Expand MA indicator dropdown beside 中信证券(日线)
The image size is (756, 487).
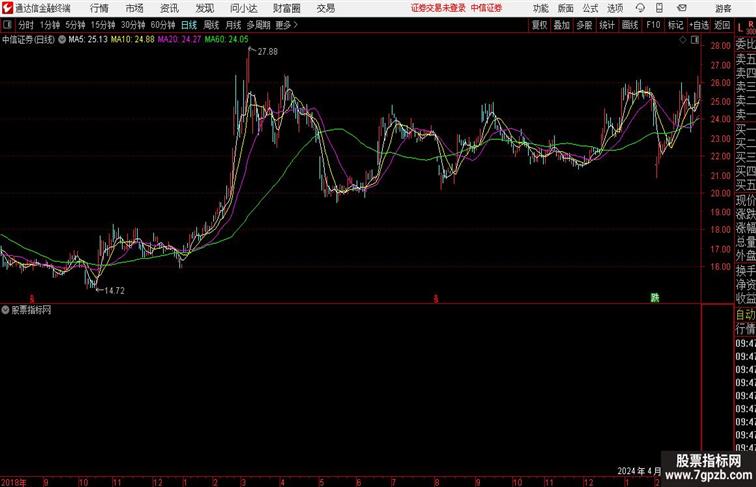(62, 40)
